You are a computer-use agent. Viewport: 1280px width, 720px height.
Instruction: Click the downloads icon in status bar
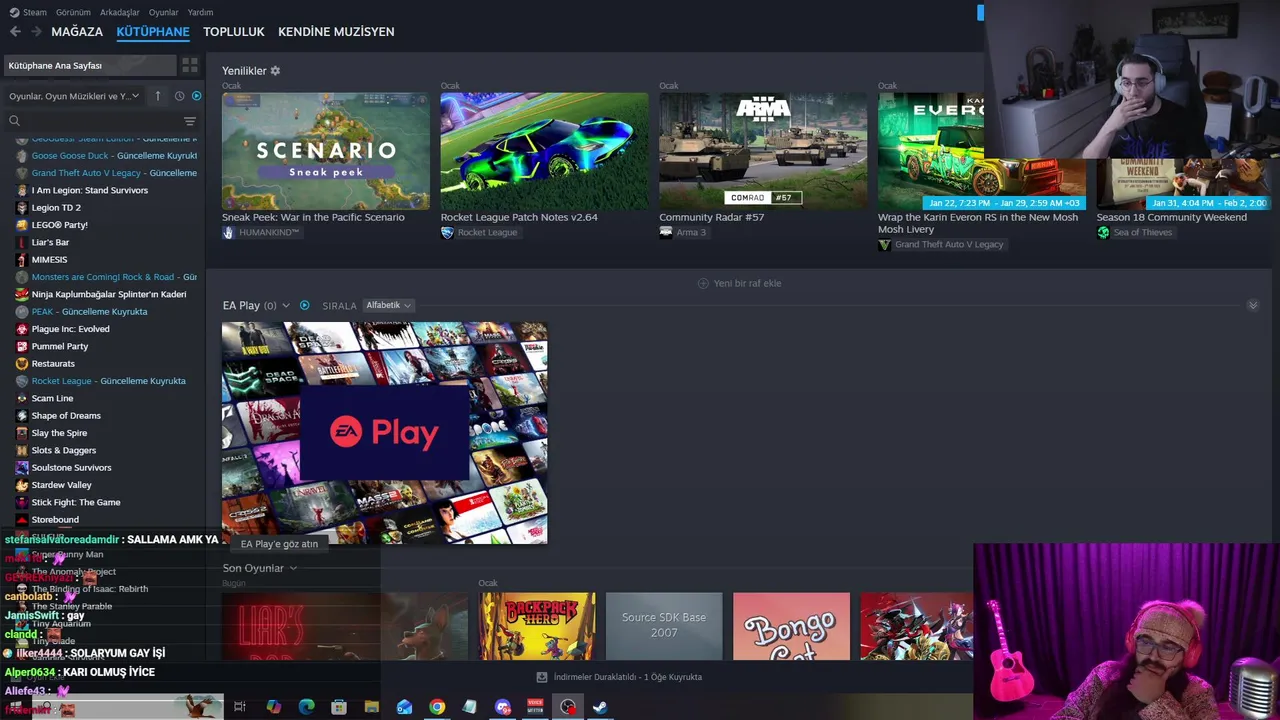[x=542, y=677]
